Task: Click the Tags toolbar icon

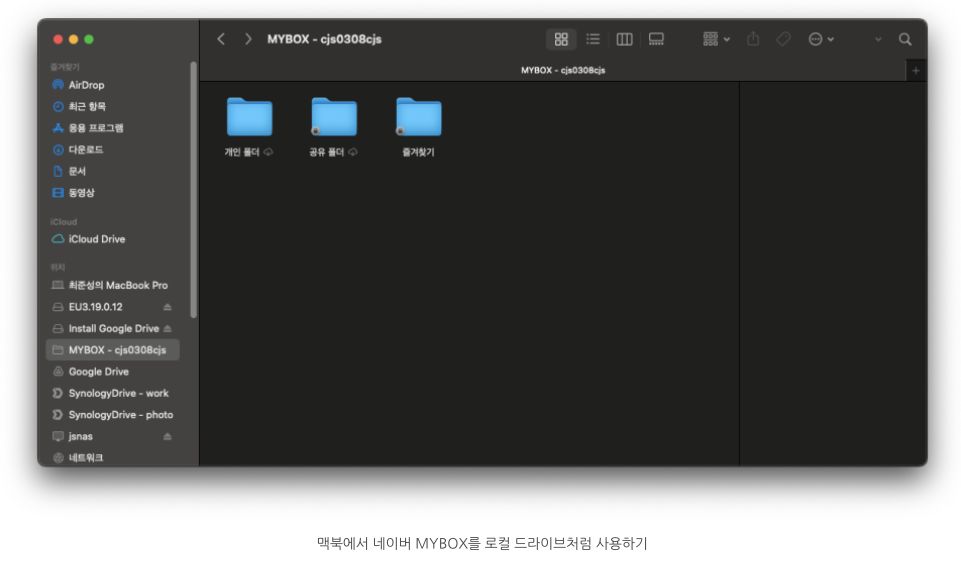Action: tap(783, 39)
